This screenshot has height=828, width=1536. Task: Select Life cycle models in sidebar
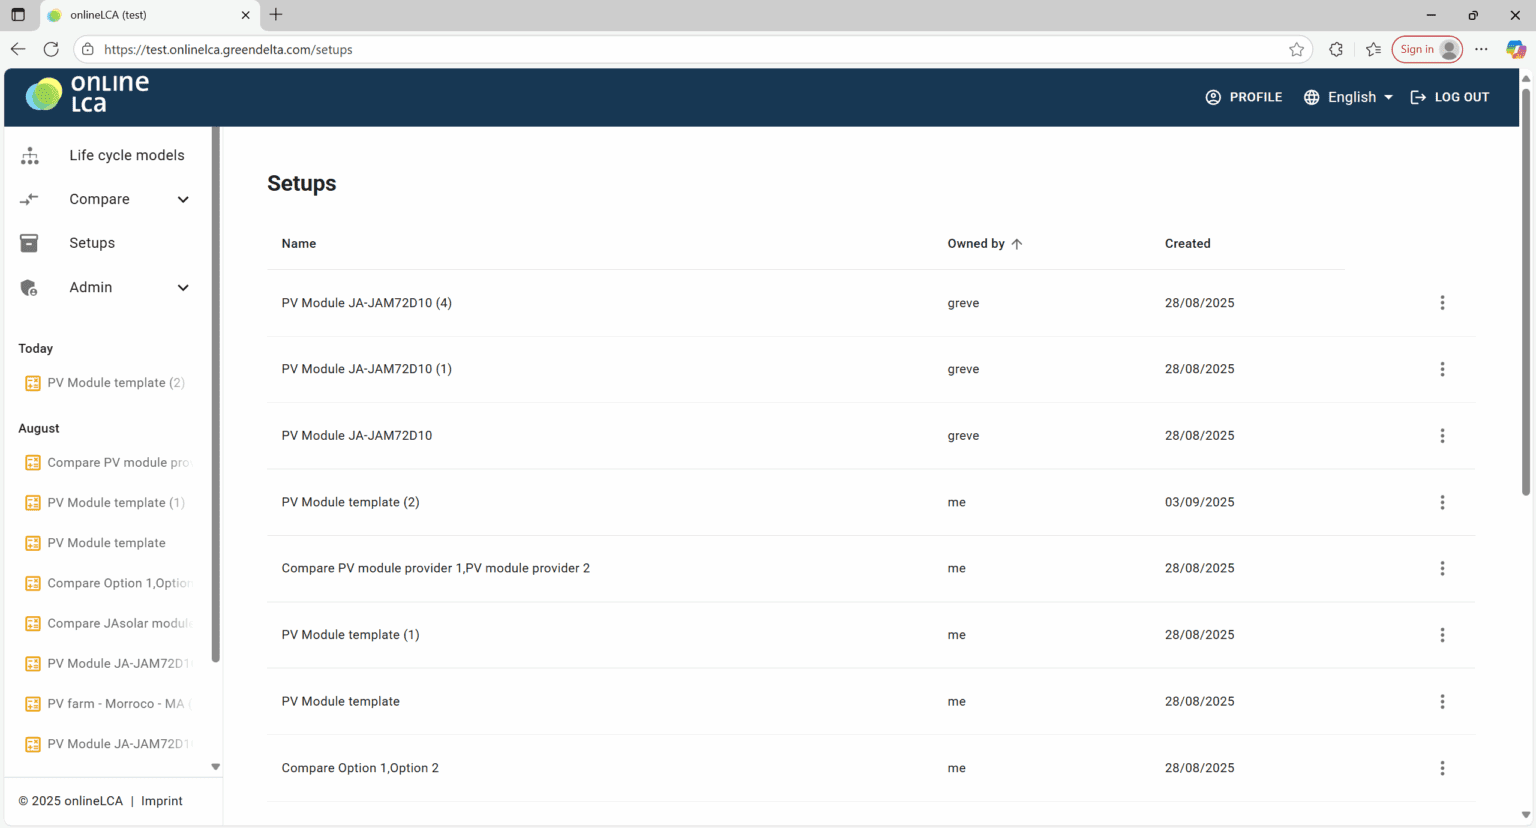126,155
